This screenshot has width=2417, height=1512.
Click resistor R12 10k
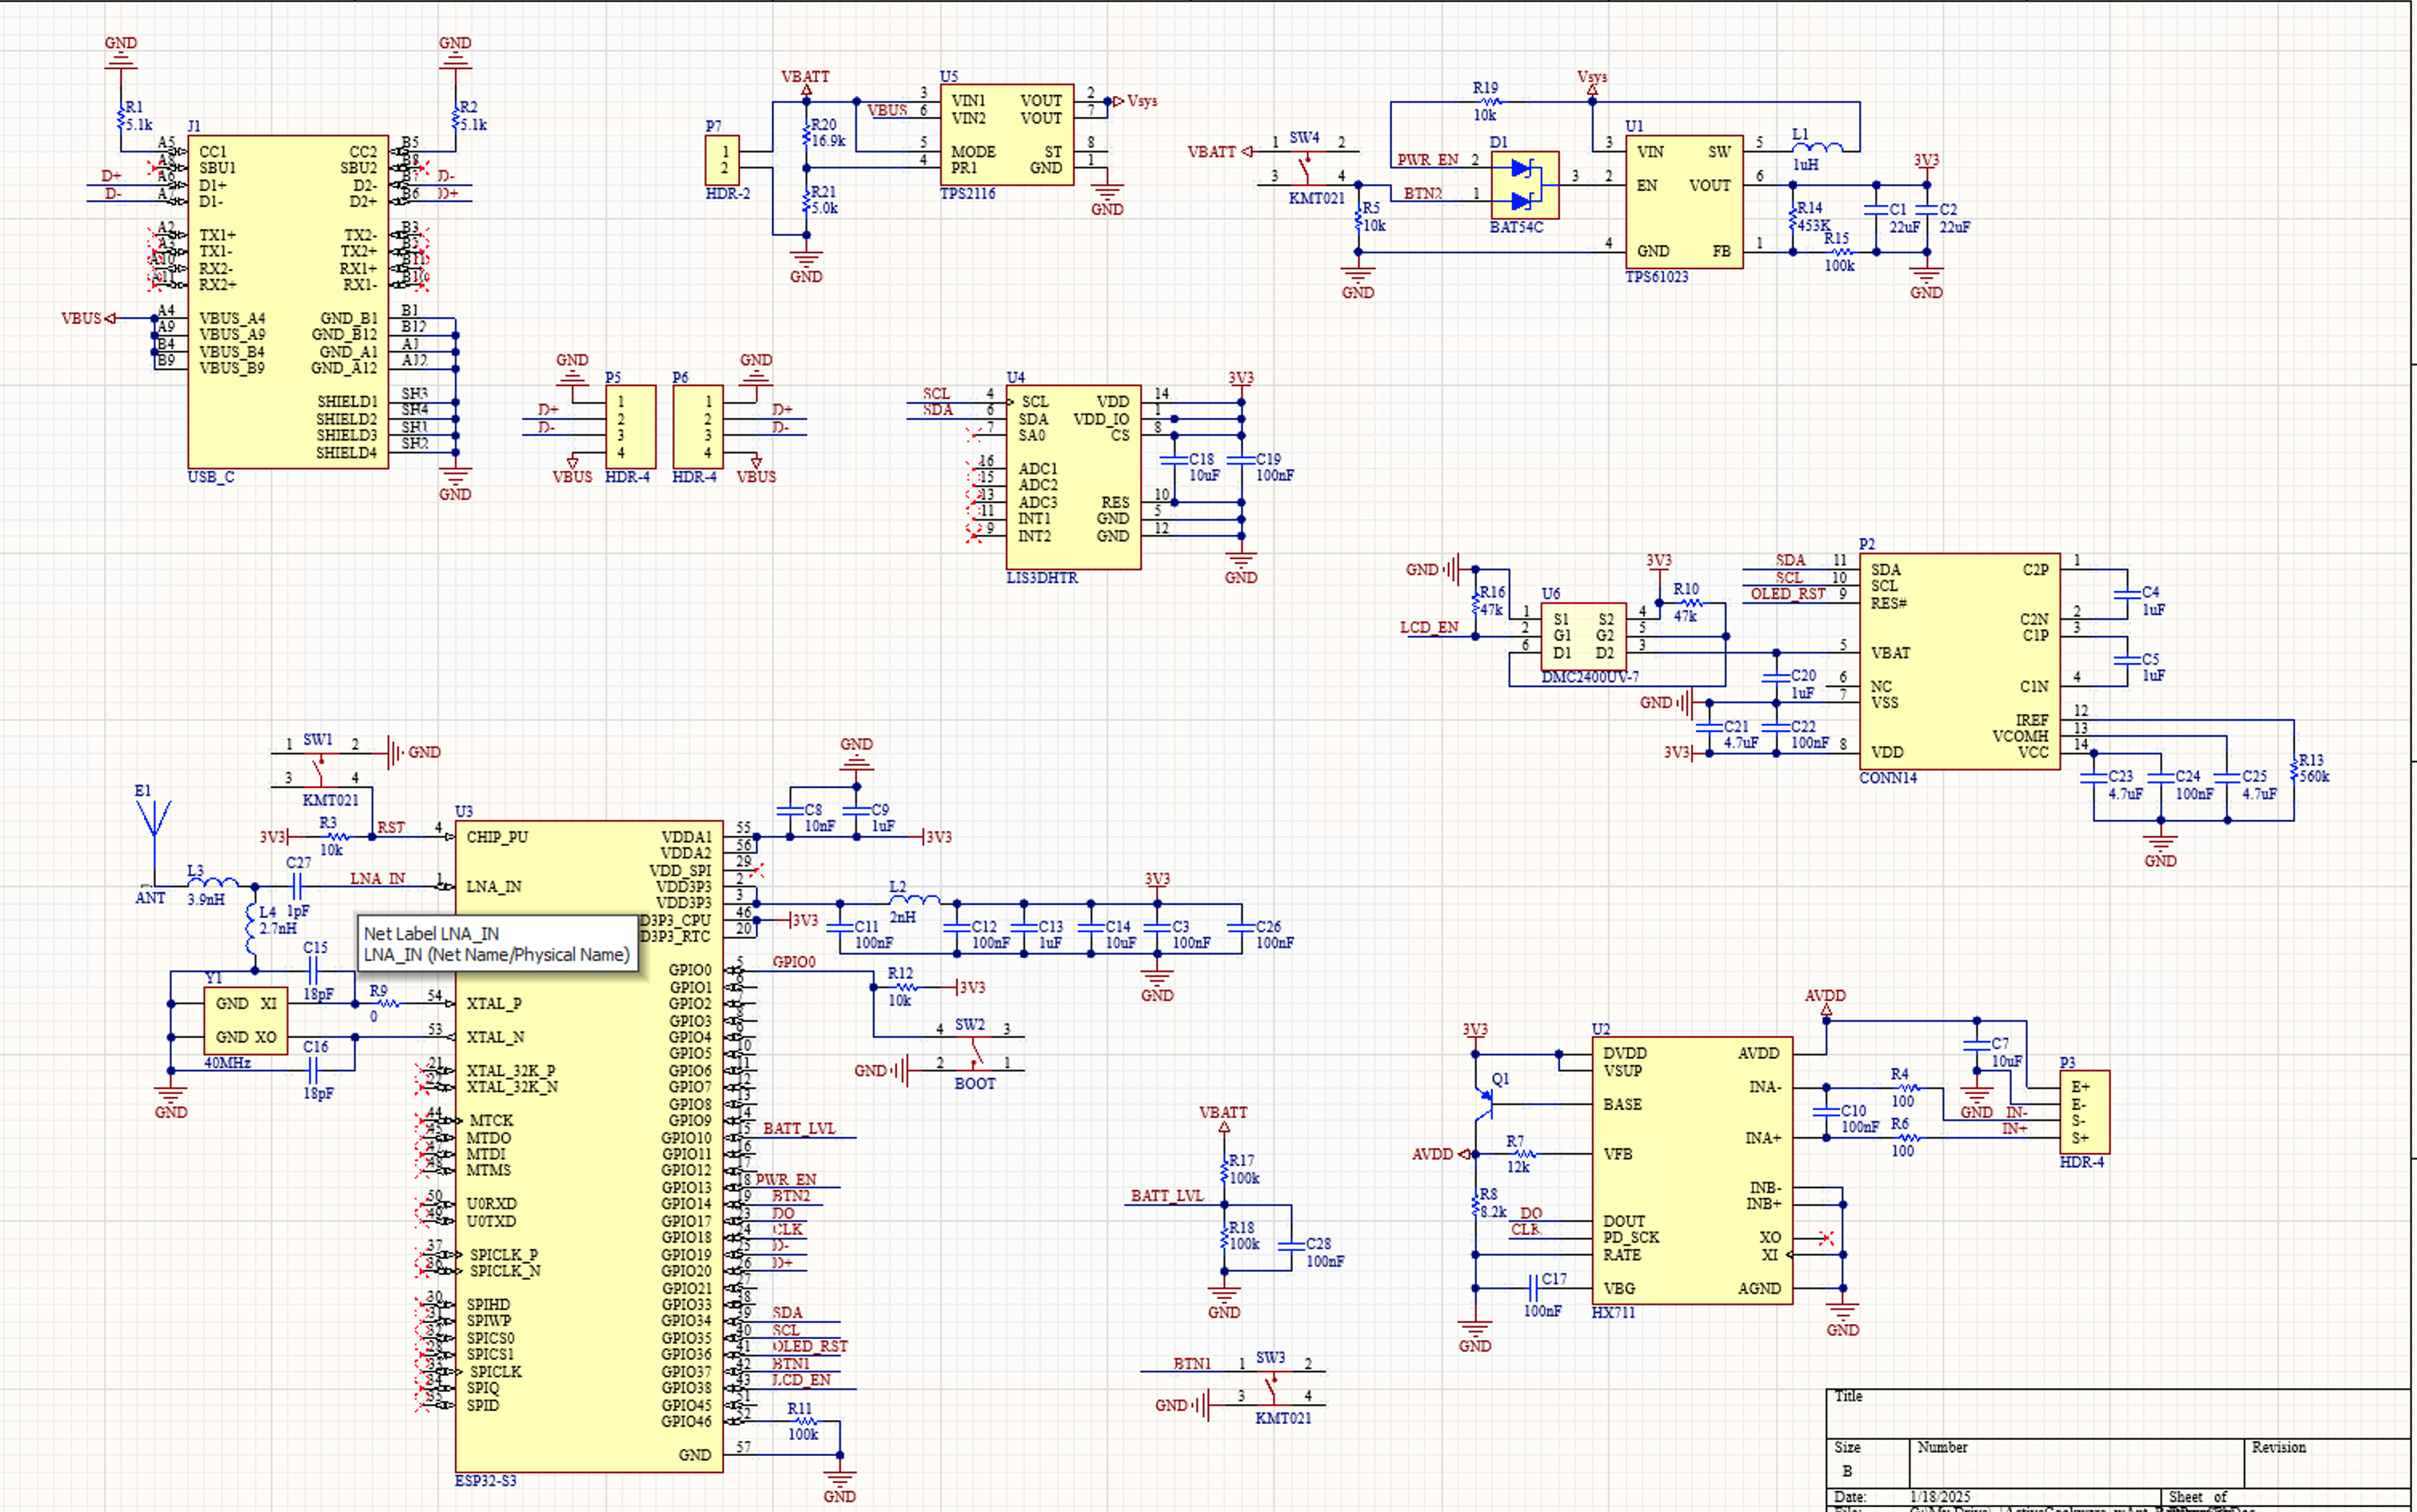click(x=906, y=987)
